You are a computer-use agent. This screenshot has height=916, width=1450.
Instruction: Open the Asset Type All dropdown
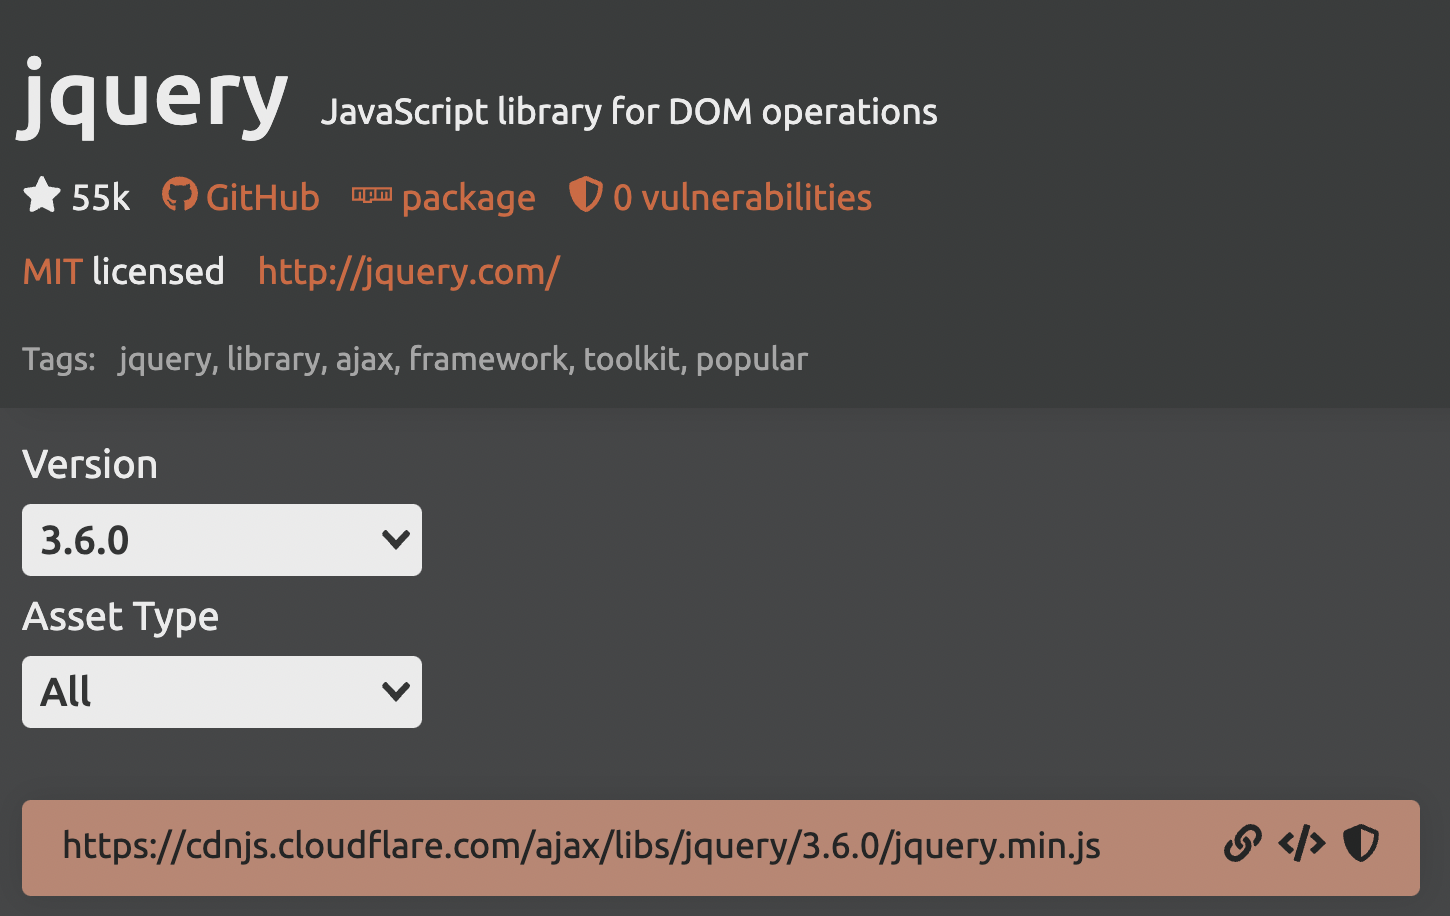222,692
